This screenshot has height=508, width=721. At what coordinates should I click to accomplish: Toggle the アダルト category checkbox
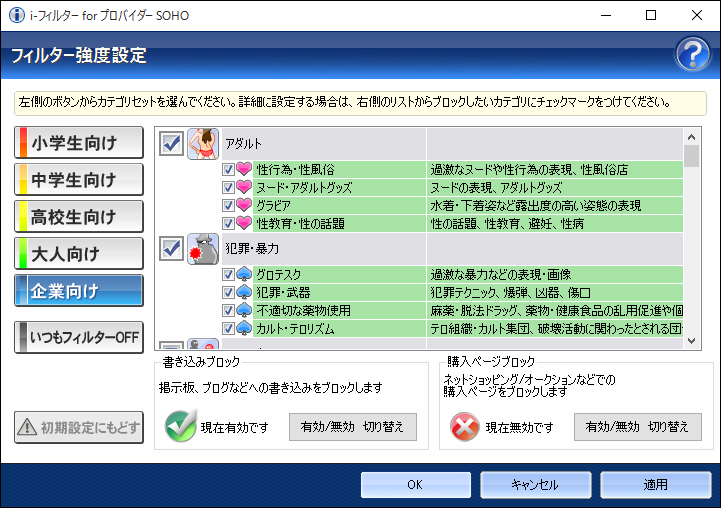coord(171,144)
